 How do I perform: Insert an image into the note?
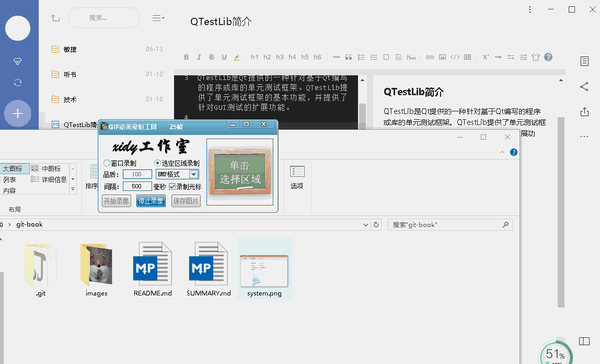coord(442,57)
